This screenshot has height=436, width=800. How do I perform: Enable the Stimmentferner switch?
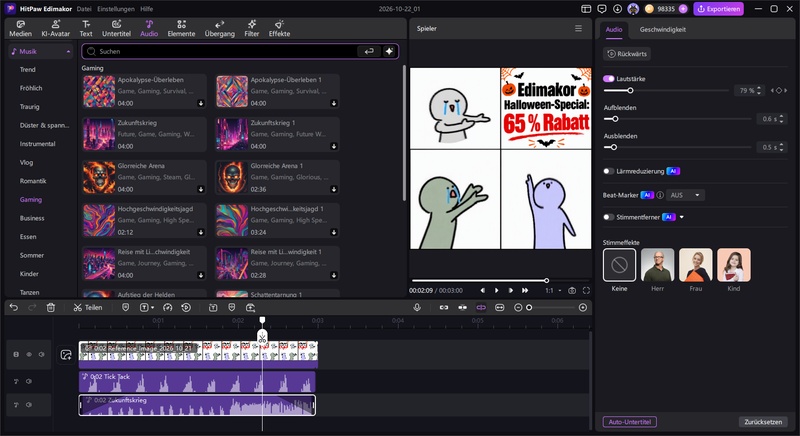(x=608, y=217)
